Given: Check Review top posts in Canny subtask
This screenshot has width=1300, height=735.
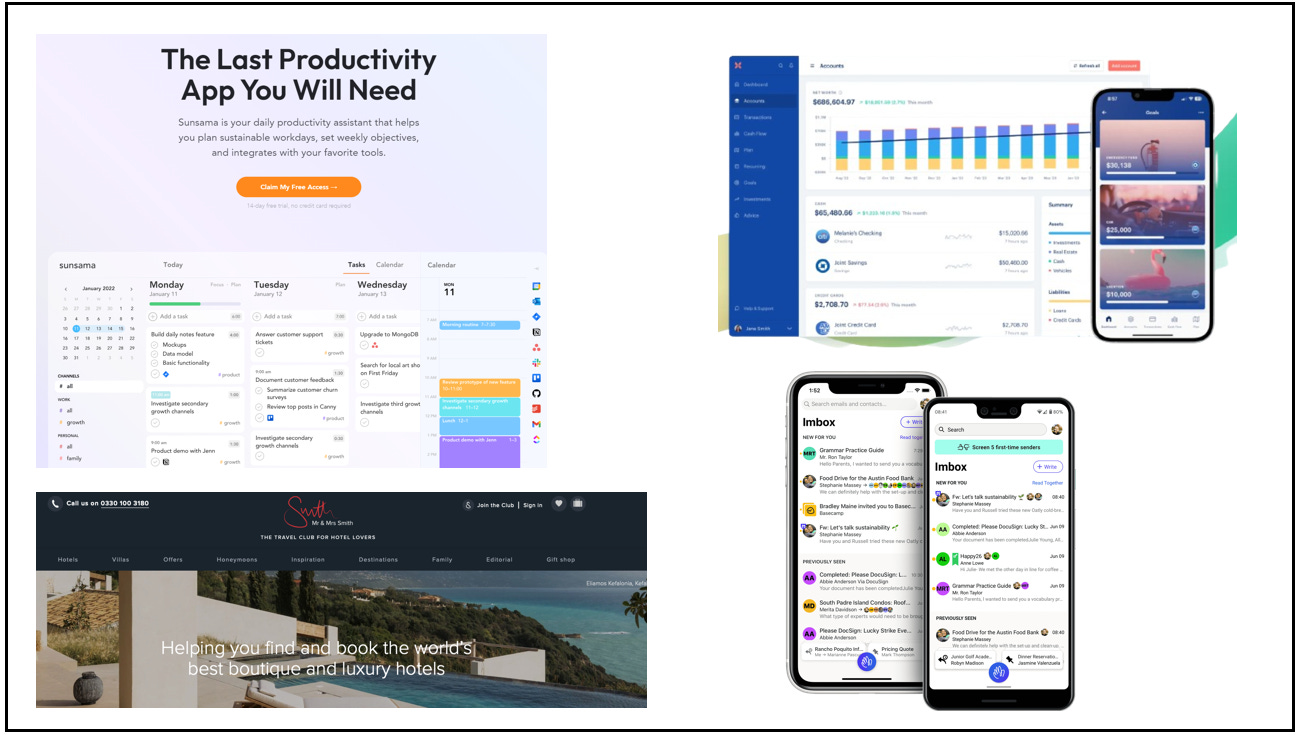Looking at the screenshot, I should [x=259, y=407].
